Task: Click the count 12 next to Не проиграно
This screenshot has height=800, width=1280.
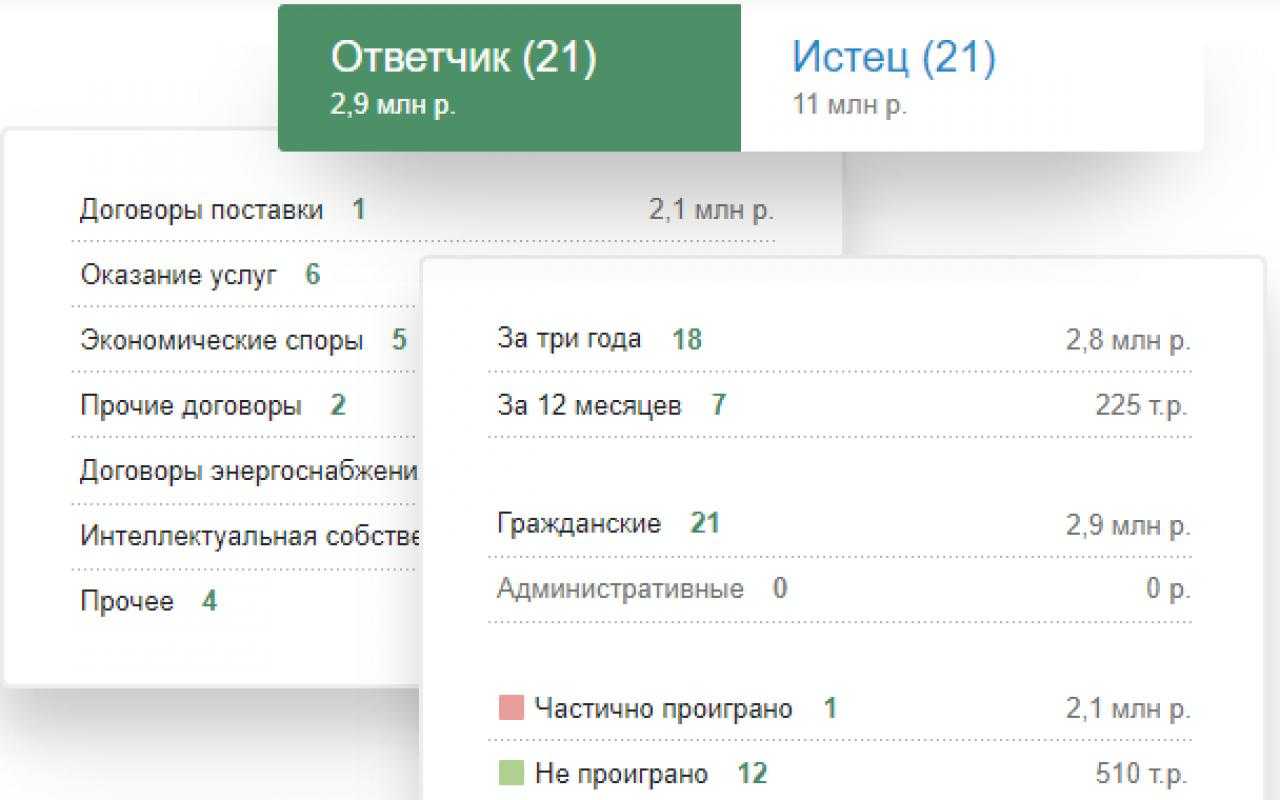Action: point(752,774)
